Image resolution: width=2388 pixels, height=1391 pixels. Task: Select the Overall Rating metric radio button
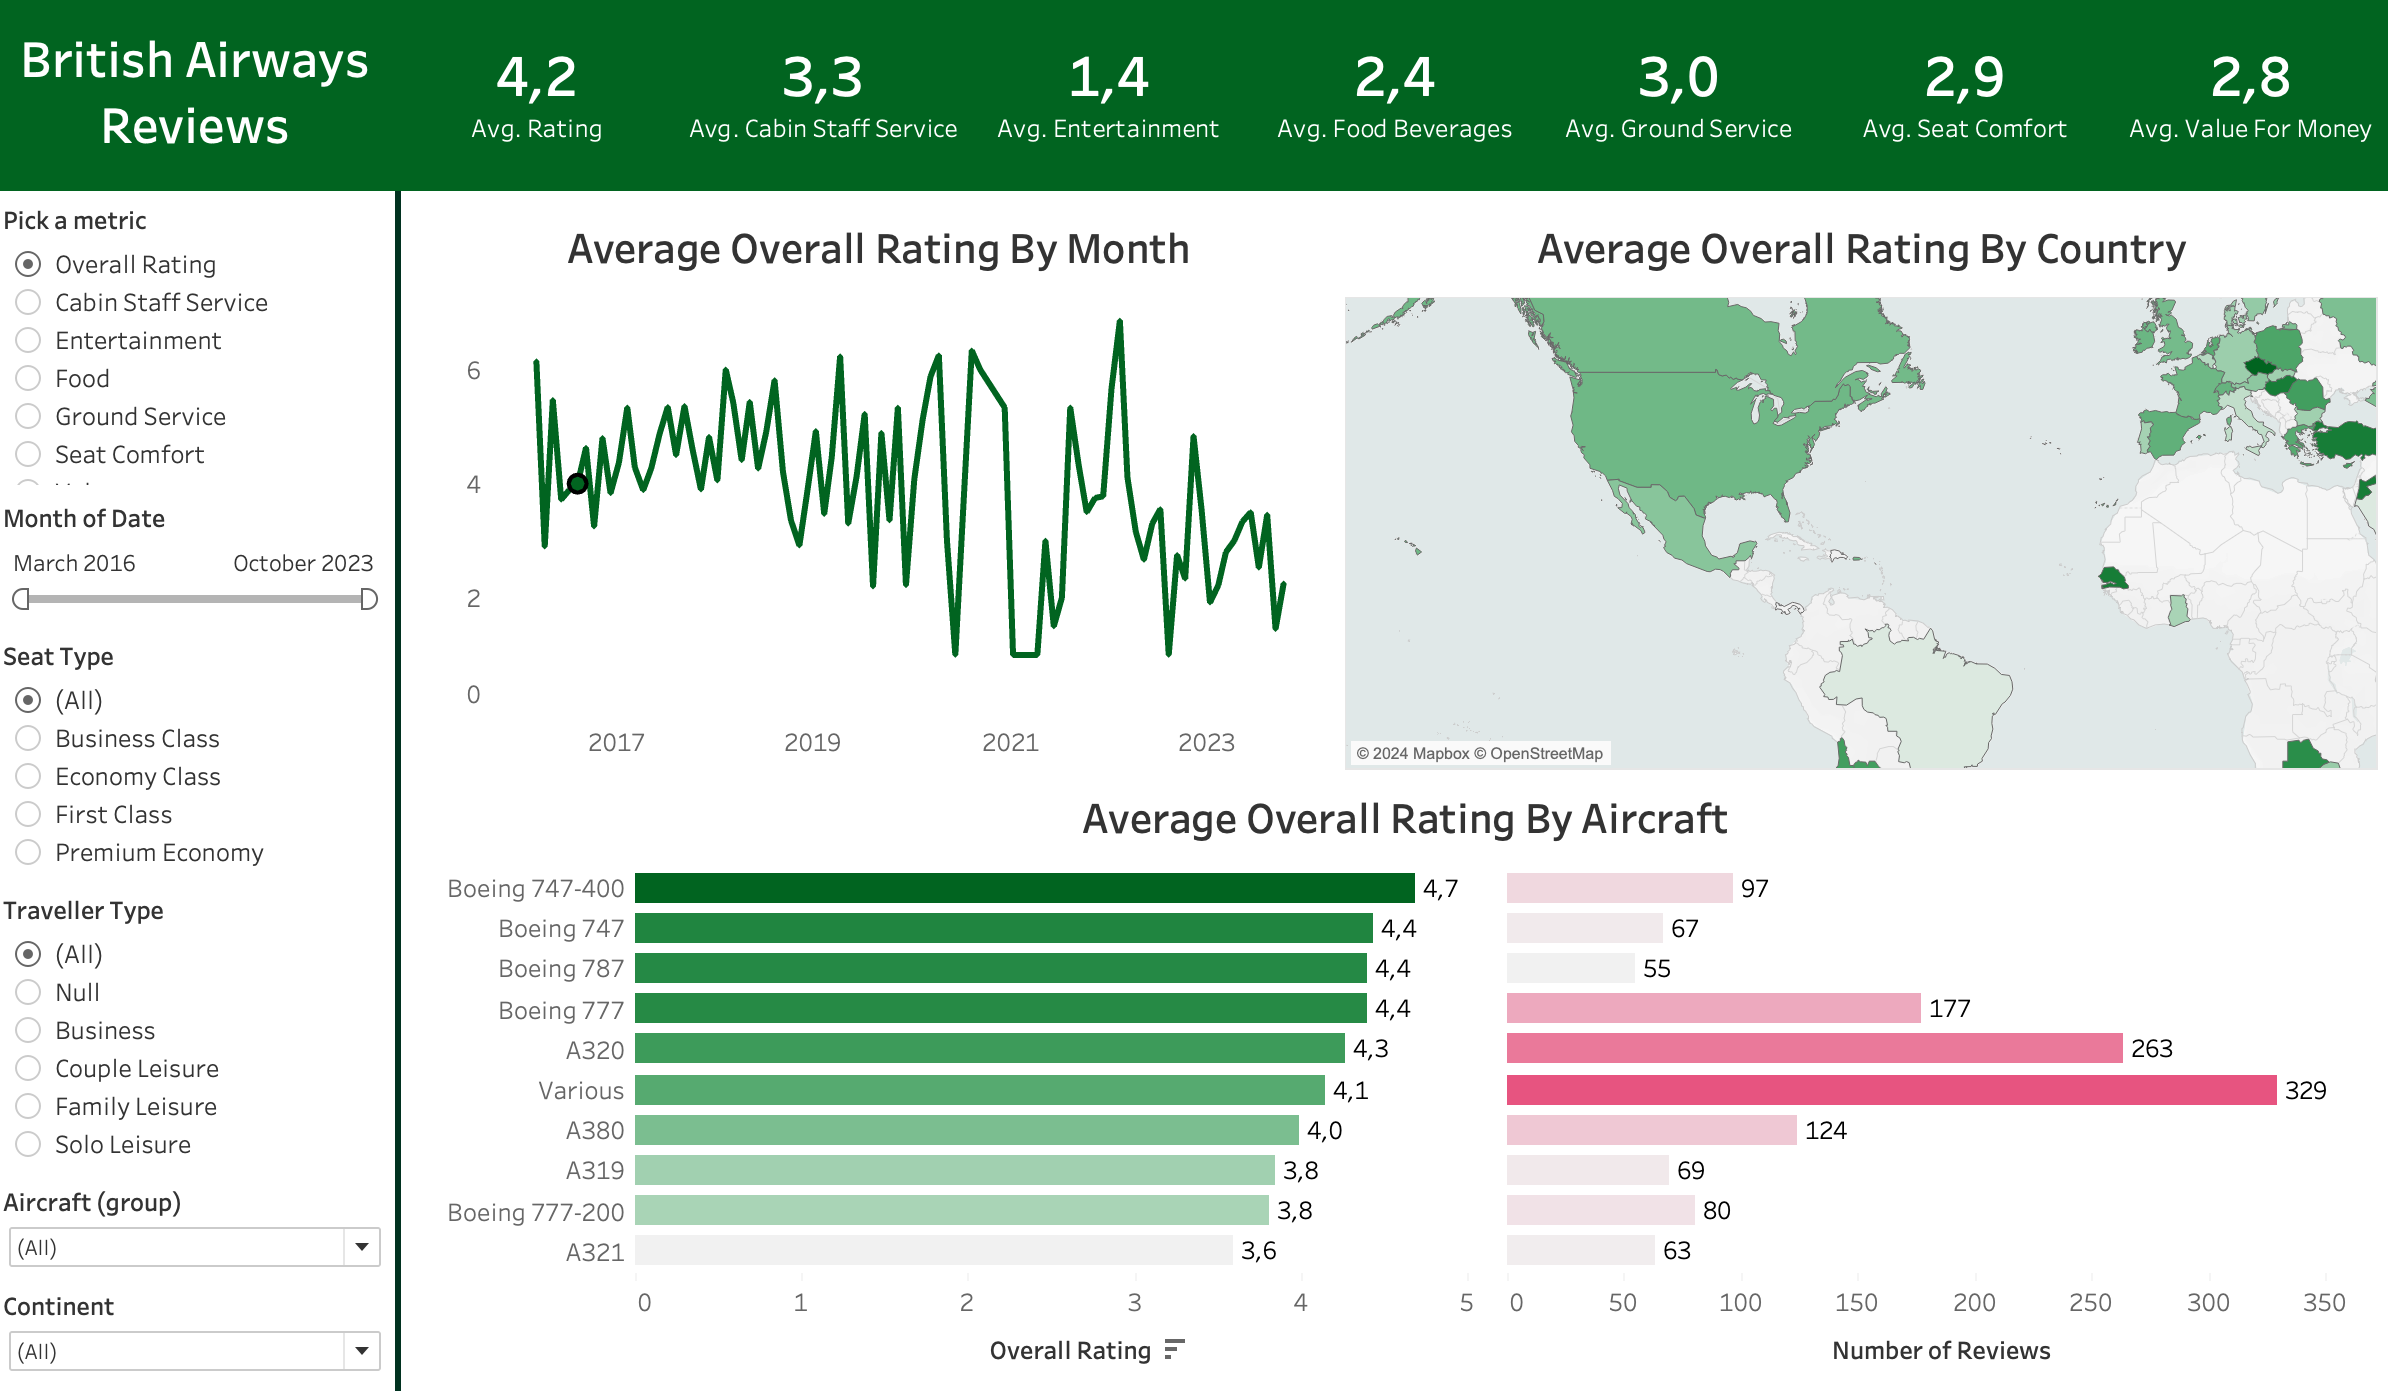pos(28,264)
